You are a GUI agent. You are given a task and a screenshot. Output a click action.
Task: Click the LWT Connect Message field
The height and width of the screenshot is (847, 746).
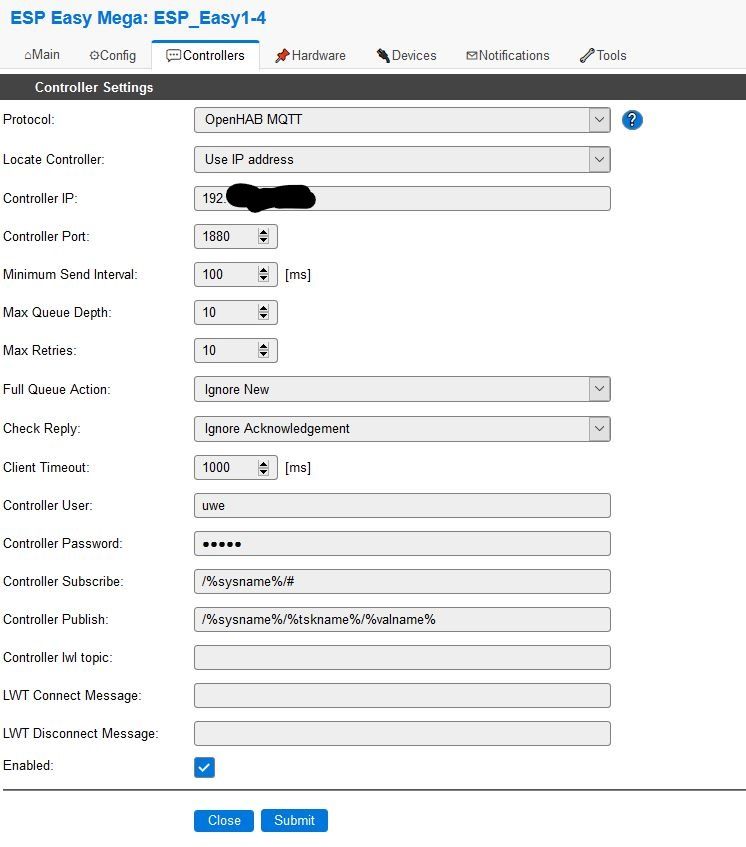pyautogui.click(x=402, y=695)
